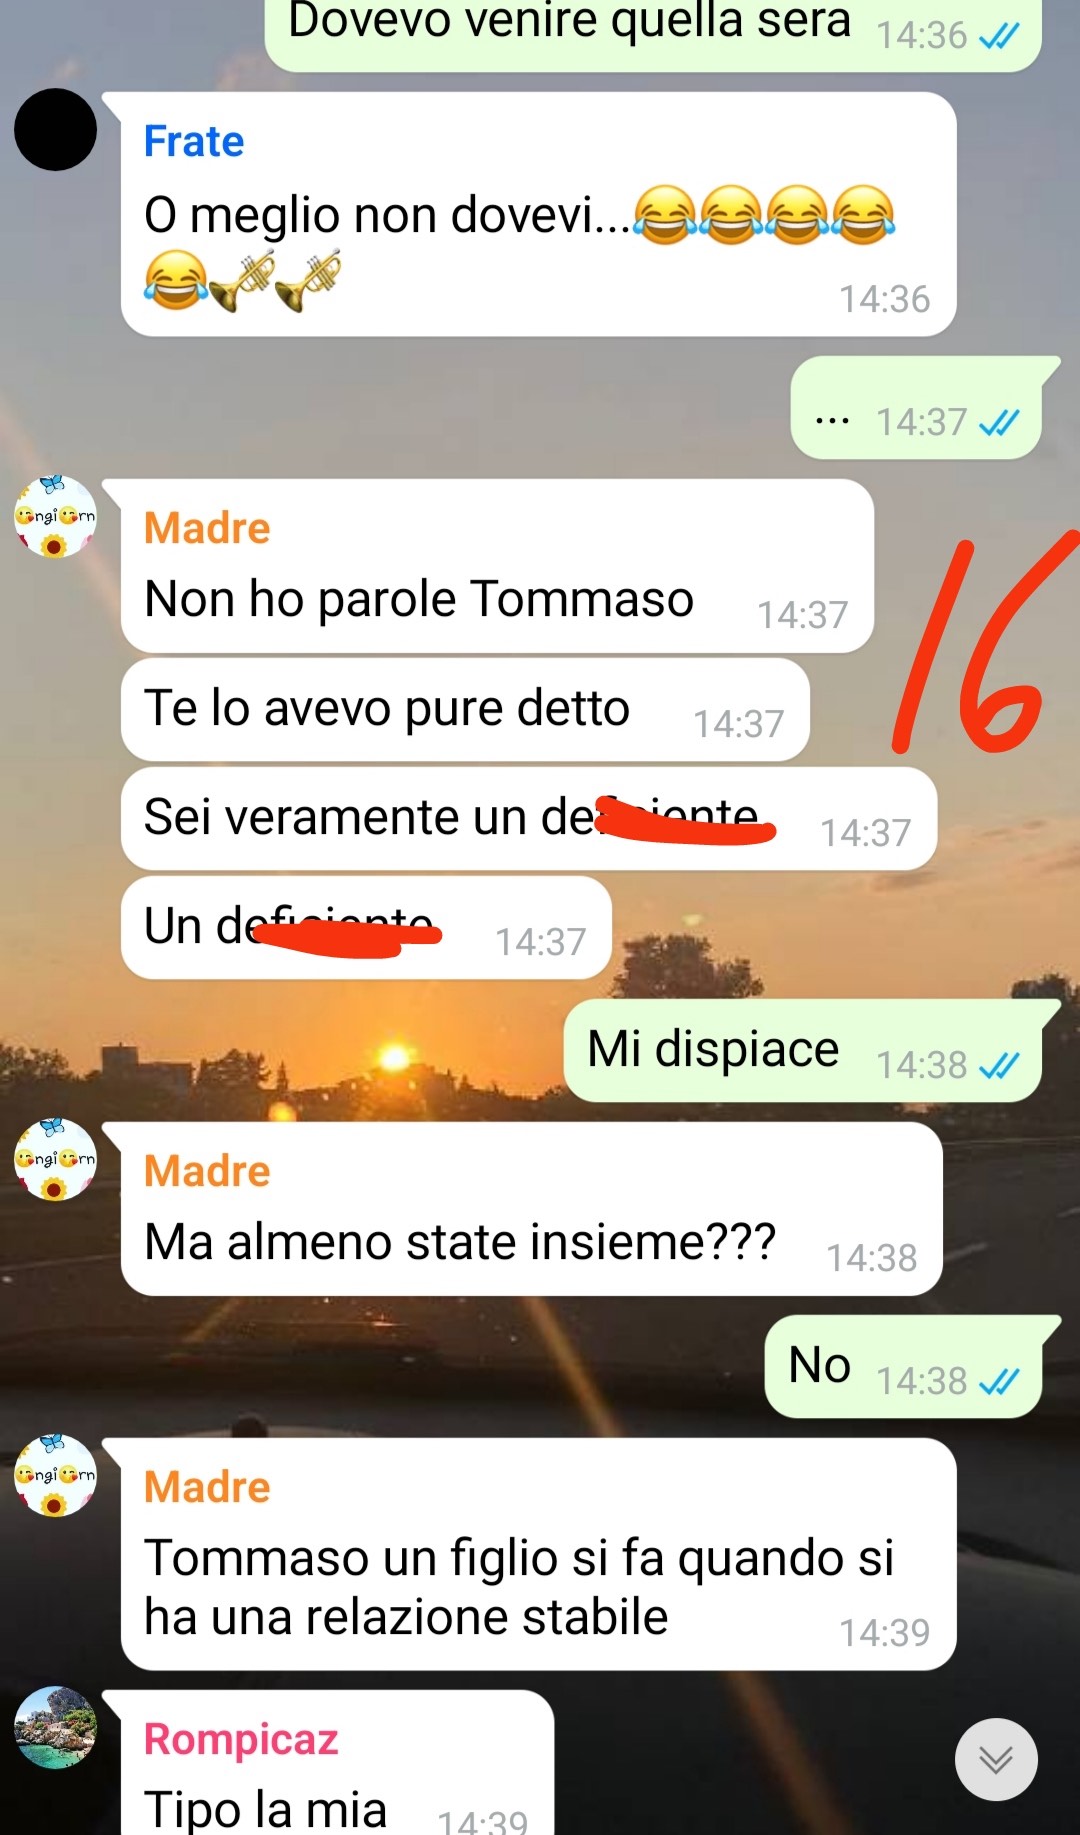Screen dimensions: 1080x1835
Task: Select the "O meglio non dovevi..." message
Action: pos(538,214)
